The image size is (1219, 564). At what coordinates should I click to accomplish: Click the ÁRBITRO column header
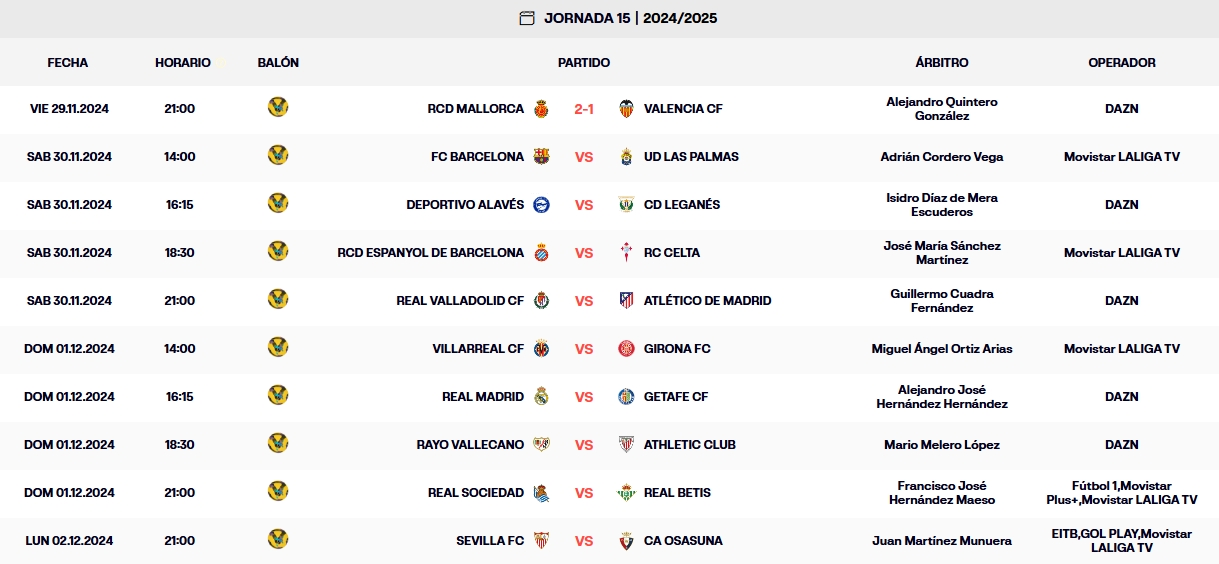[x=942, y=62]
